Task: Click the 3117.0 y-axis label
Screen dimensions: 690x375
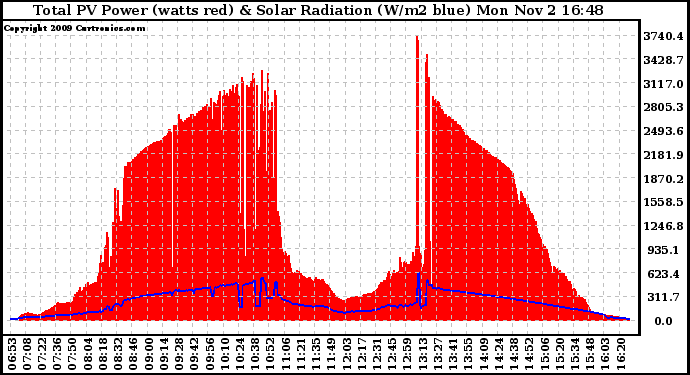Action: pos(663,84)
